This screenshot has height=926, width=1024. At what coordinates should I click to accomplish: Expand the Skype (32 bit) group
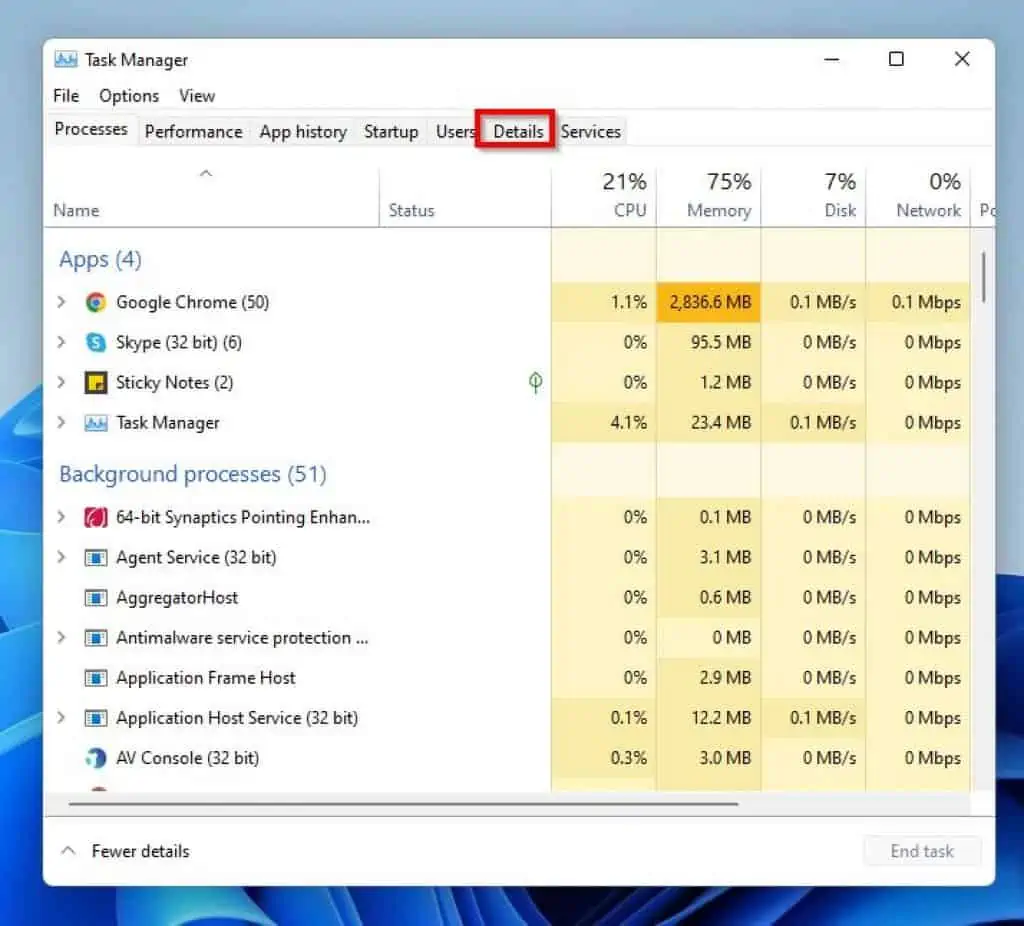pyautogui.click(x=61, y=342)
